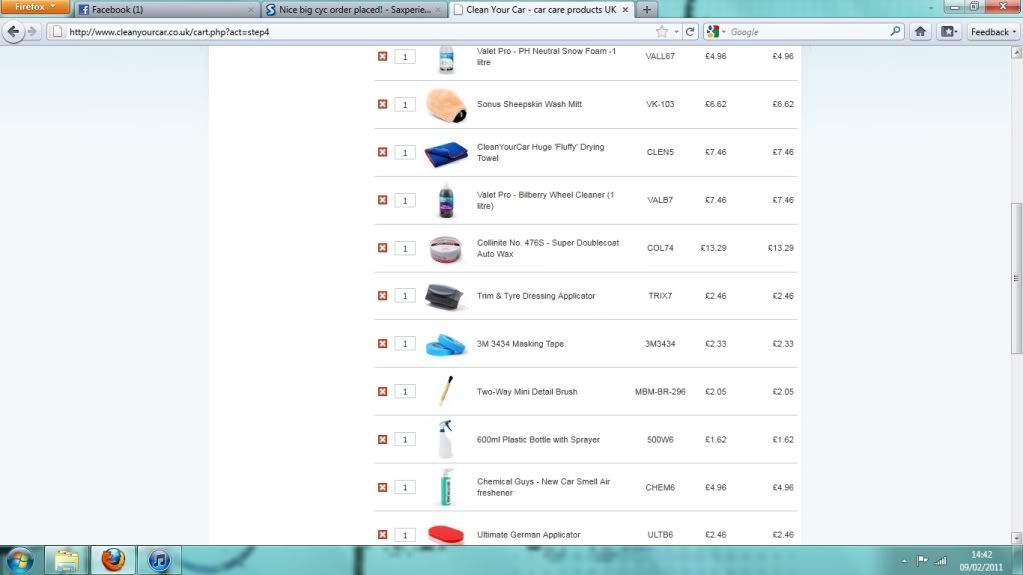Close the Facebook tab
The width and height of the screenshot is (1023, 575).
(251, 10)
